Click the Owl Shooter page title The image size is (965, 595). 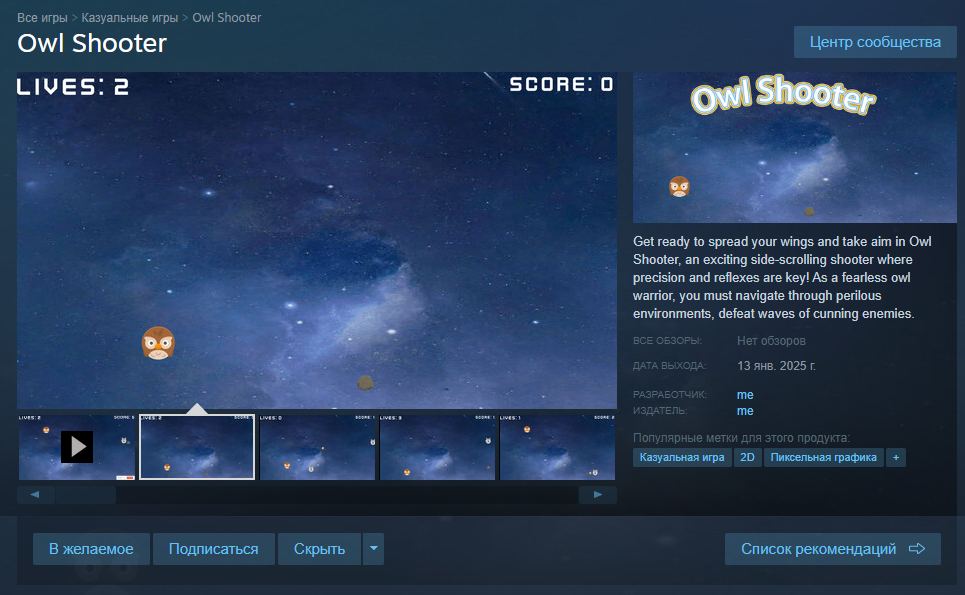point(92,43)
